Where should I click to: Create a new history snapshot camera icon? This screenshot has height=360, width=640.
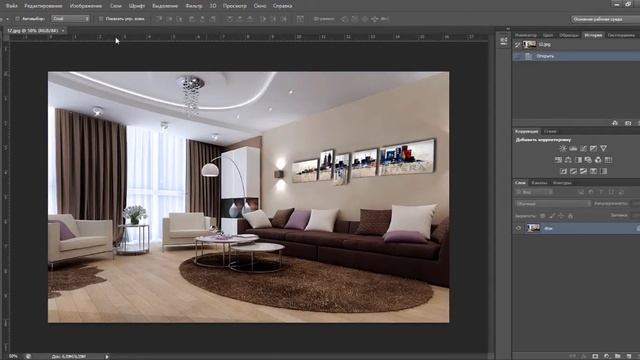(628, 123)
